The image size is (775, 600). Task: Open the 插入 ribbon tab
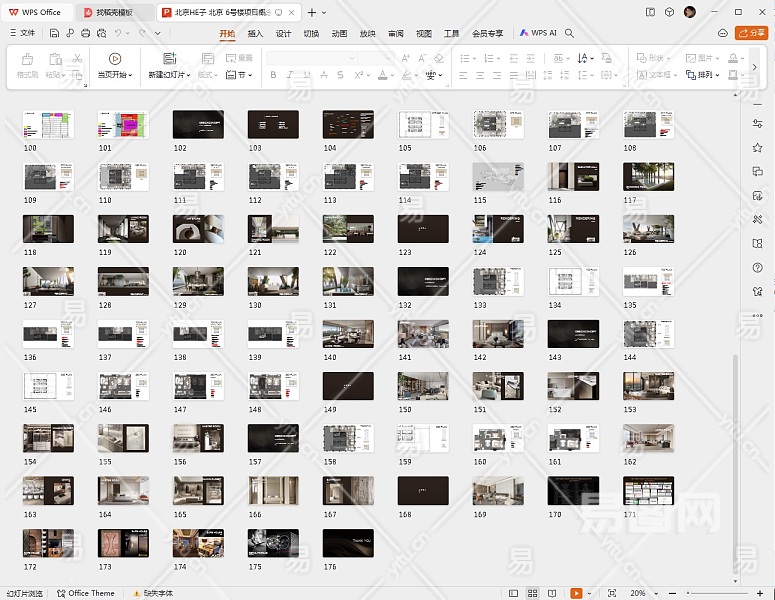coord(255,33)
